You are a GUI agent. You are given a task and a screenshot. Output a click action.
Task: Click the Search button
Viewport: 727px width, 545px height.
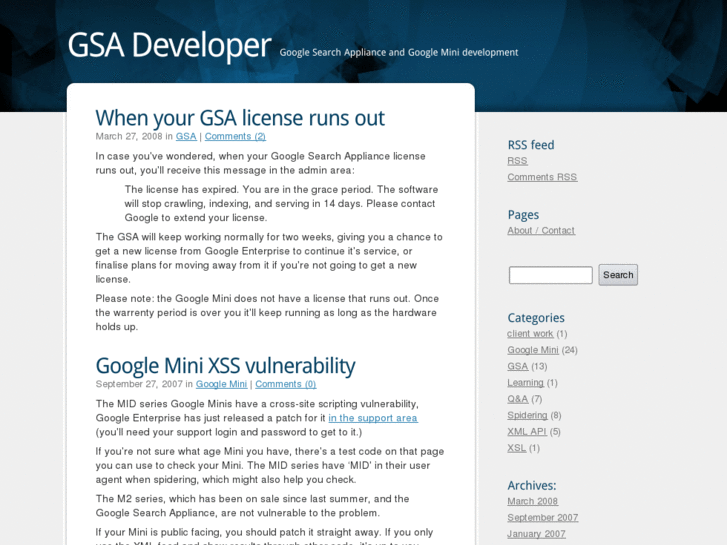(x=618, y=275)
